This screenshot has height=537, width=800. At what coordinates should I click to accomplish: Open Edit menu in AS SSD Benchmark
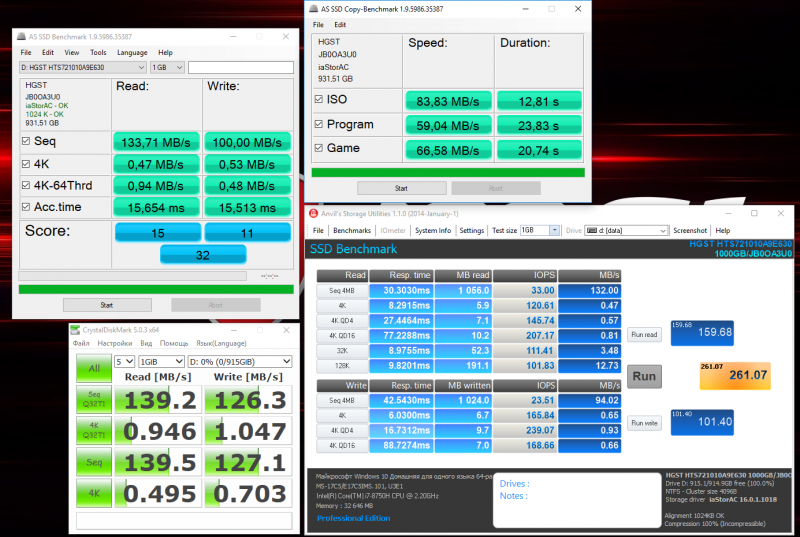(48, 53)
